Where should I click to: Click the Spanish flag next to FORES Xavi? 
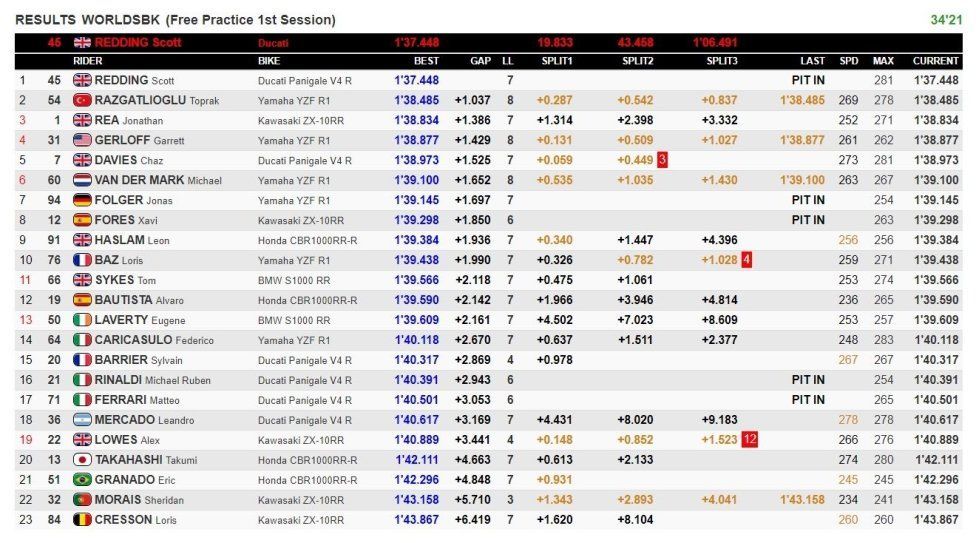82,220
